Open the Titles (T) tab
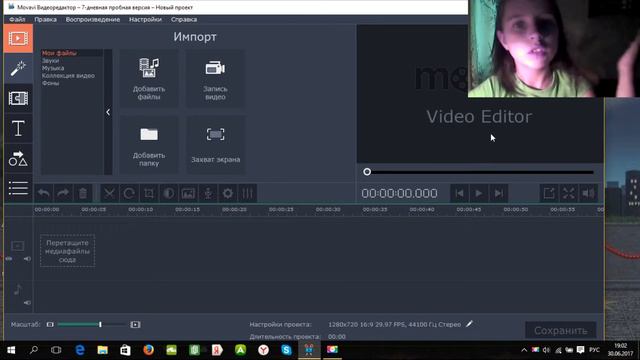Viewport: 640px width, 360px height. (x=18, y=129)
